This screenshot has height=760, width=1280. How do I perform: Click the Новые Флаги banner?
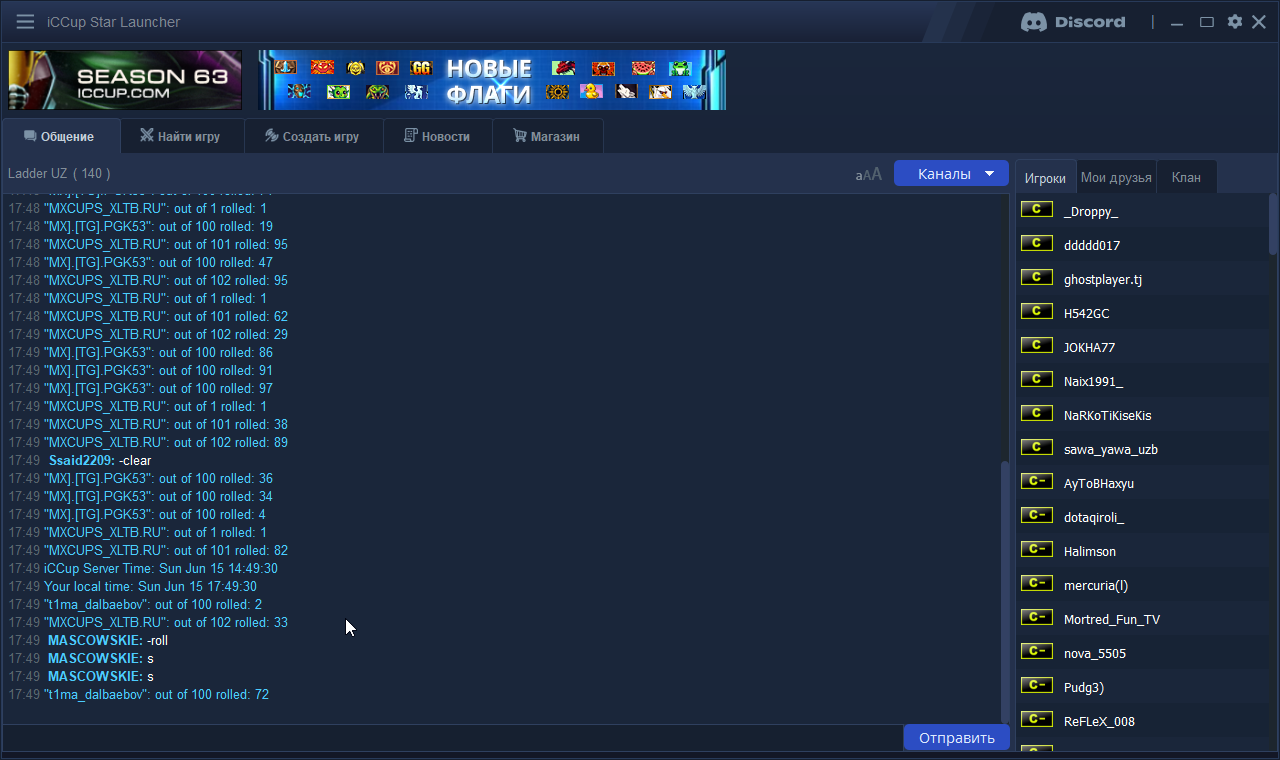[x=492, y=80]
